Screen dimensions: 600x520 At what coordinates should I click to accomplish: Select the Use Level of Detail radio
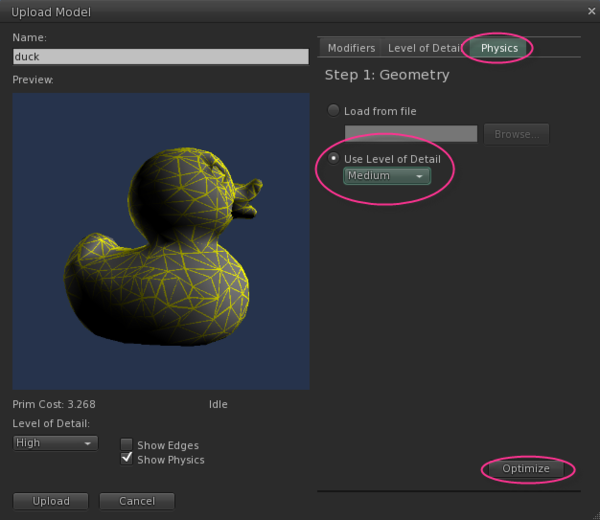pos(334,159)
